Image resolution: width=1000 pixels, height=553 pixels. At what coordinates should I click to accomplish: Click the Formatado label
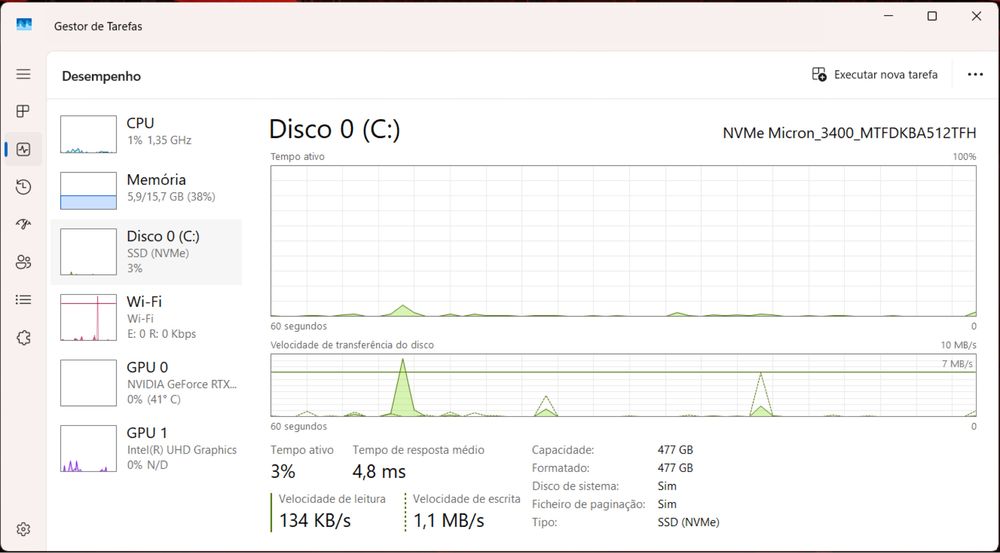[563, 468]
